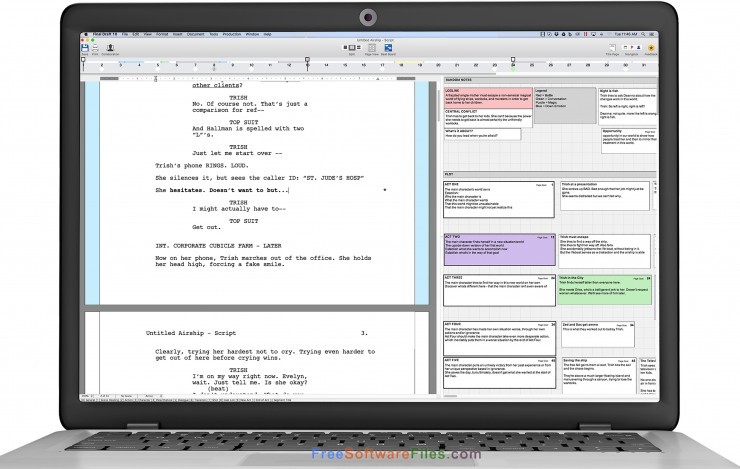
Task: Click the bold line She hesitates. Doesn't want to but...
Action: click(x=221, y=190)
